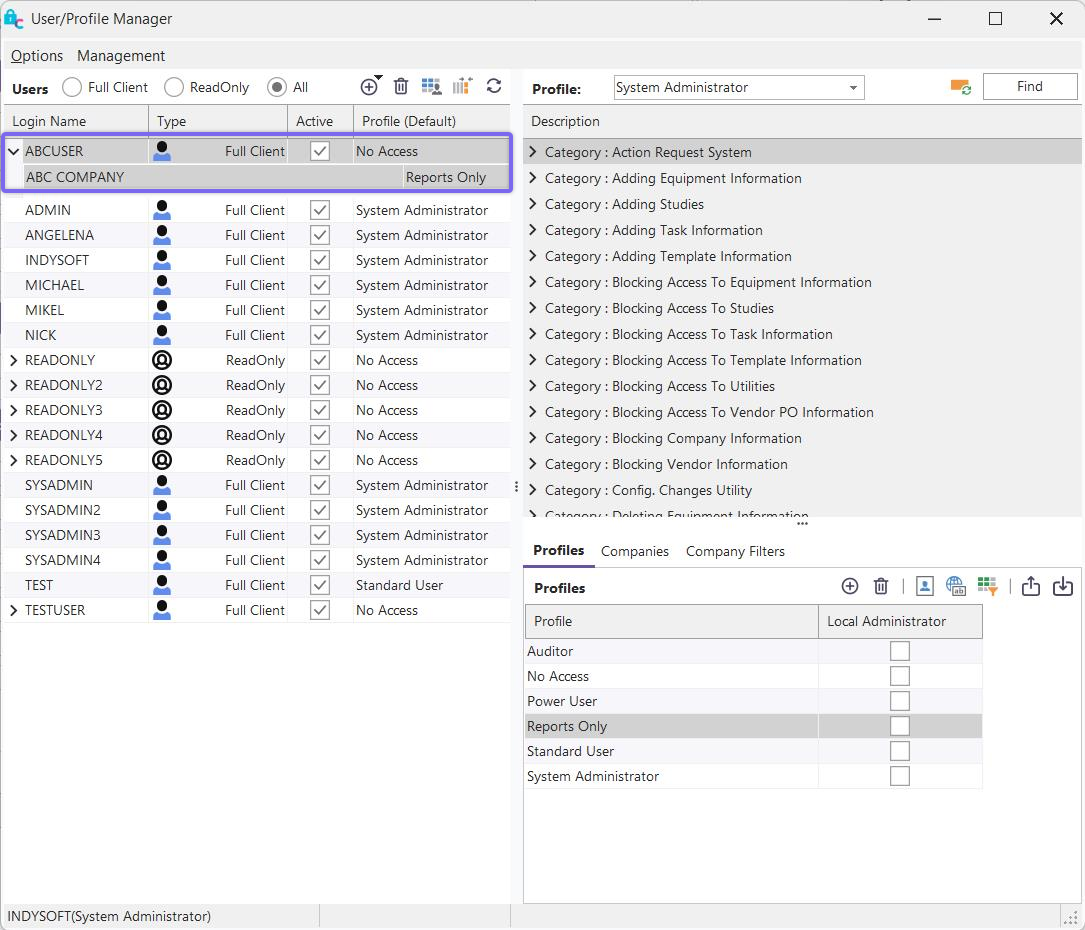Uncheck the Active checkbox for ADMIN
The height and width of the screenshot is (930, 1085).
pos(320,210)
